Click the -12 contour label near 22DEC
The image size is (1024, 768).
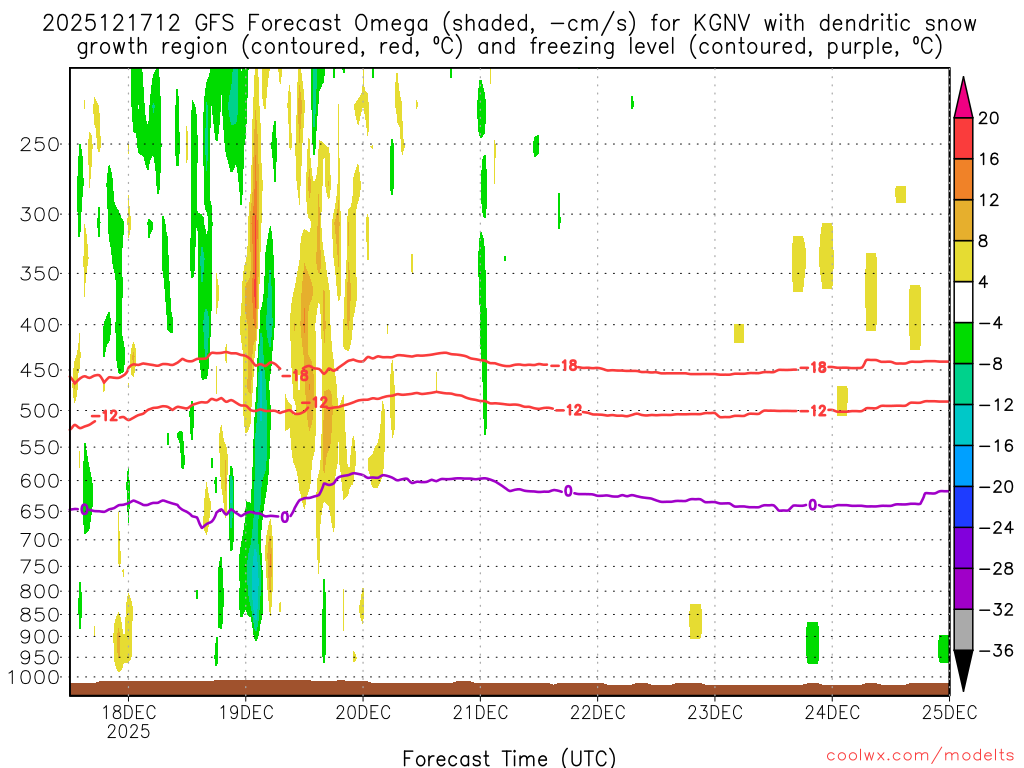click(x=568, y=410)
